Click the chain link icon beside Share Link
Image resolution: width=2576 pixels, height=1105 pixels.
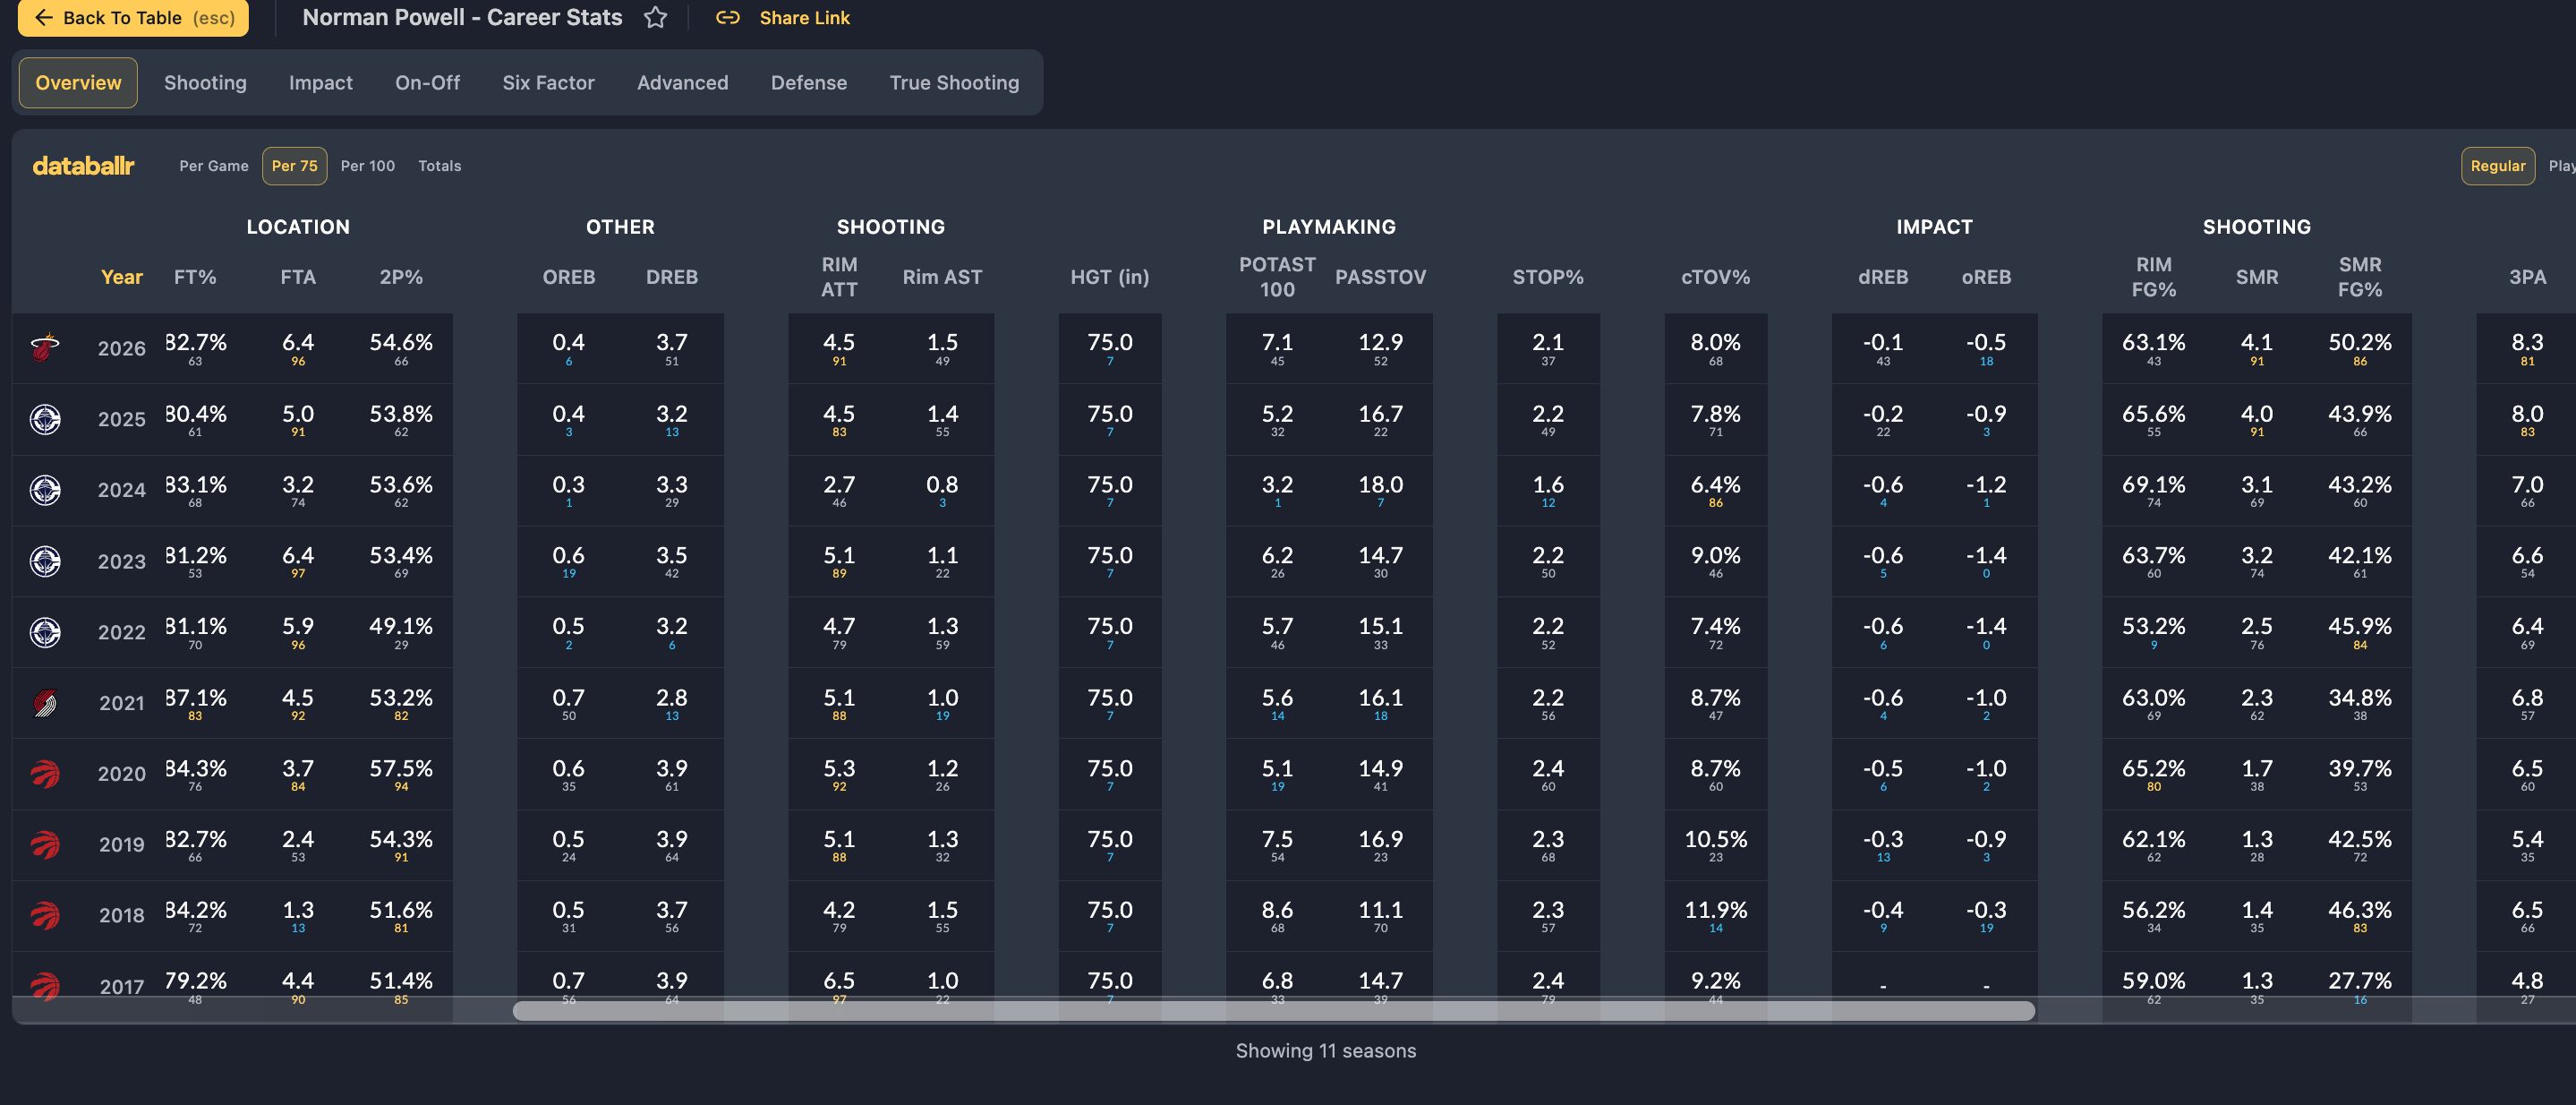click(x=728, y=18)
